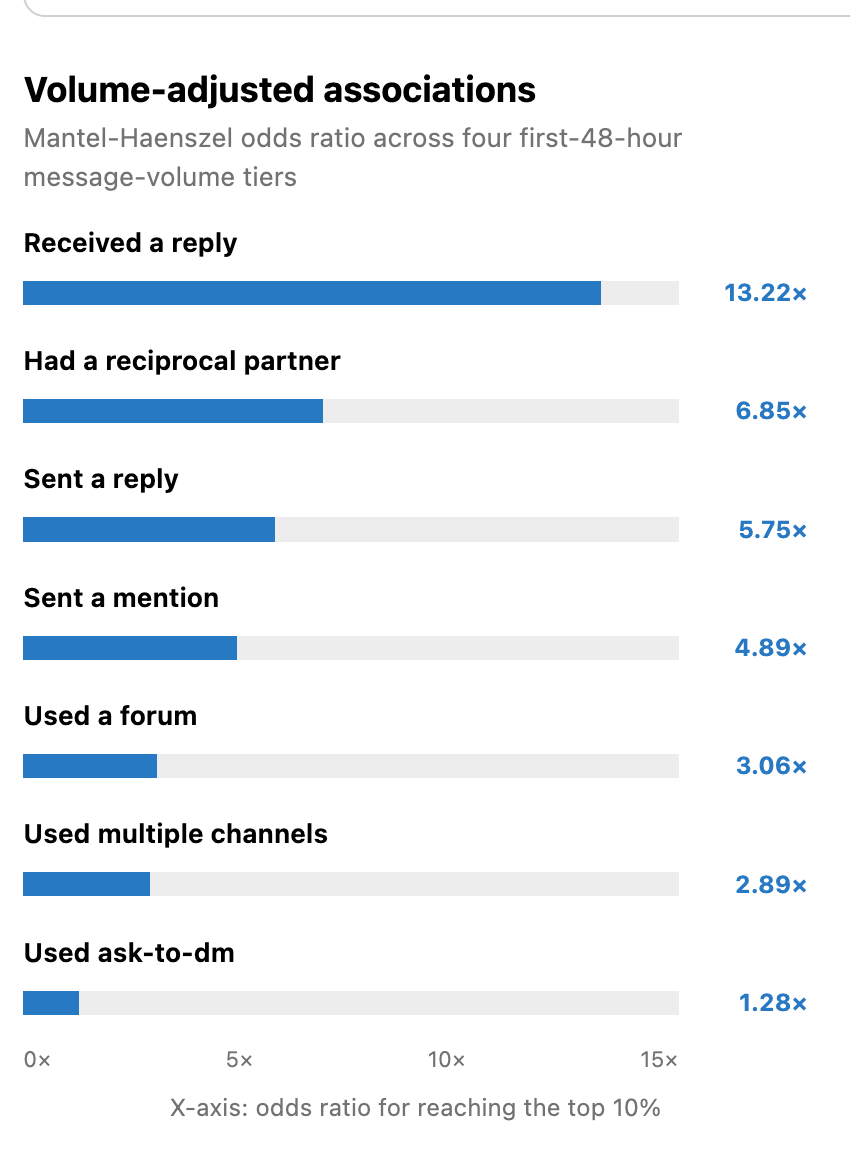Select the Had a reciprocal partner label

point(182,362)
